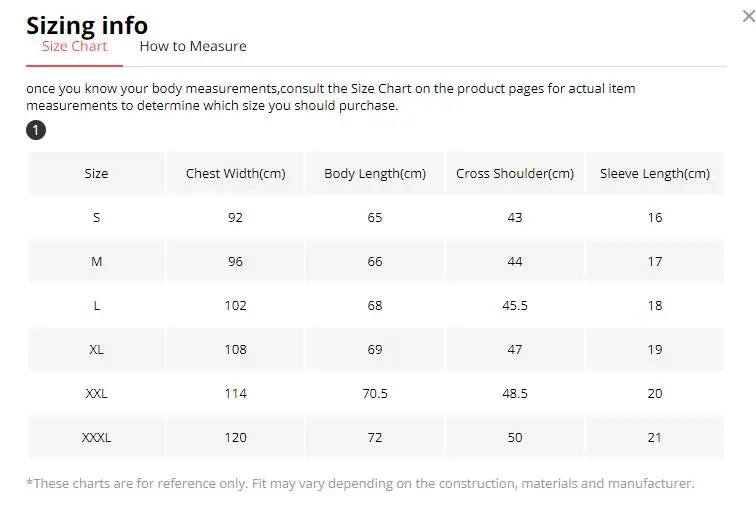This screenshot has height=522, width=756.
Task: Switch to the How to Measure tab
Action: [192, 46]
